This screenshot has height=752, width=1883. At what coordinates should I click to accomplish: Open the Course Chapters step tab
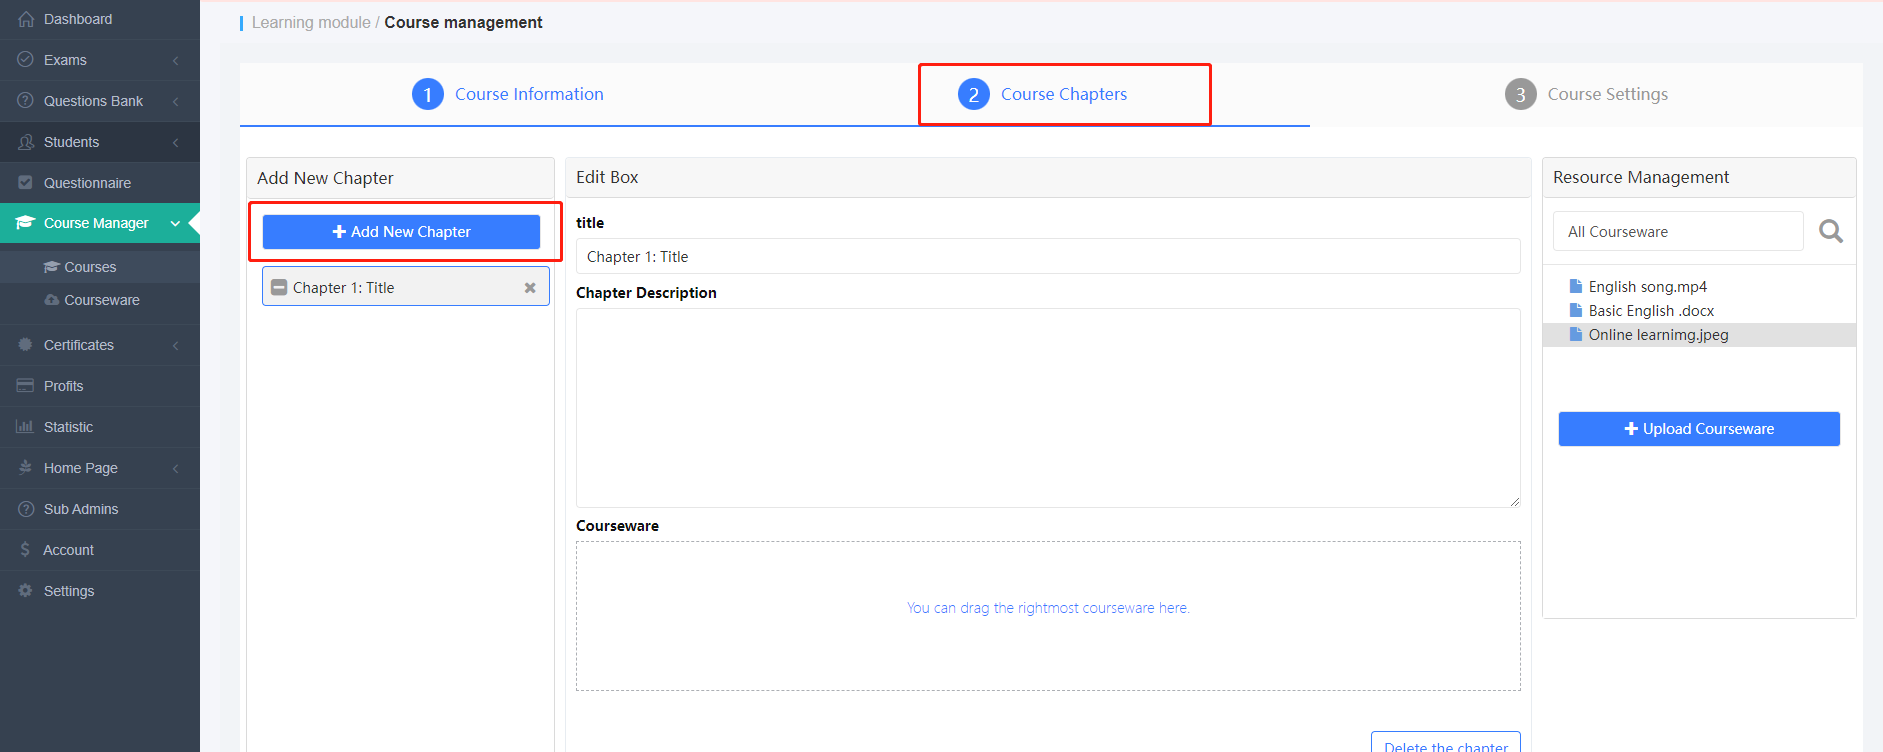point(1043,94)
